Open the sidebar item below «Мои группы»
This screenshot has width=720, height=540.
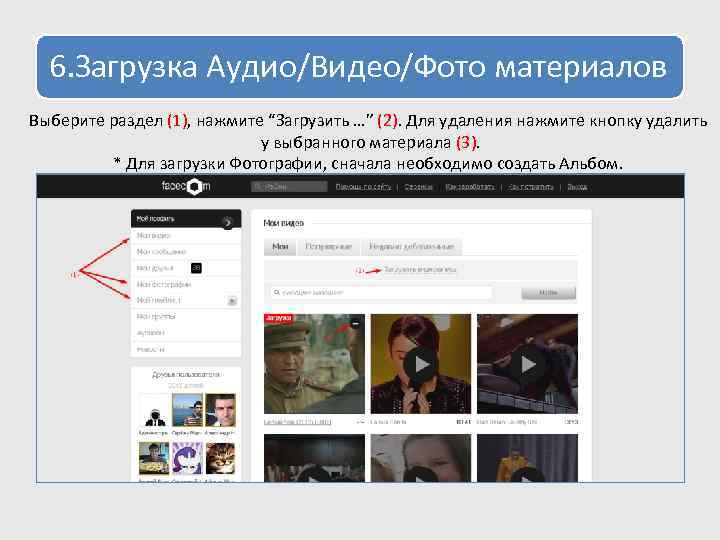[151, 332]
